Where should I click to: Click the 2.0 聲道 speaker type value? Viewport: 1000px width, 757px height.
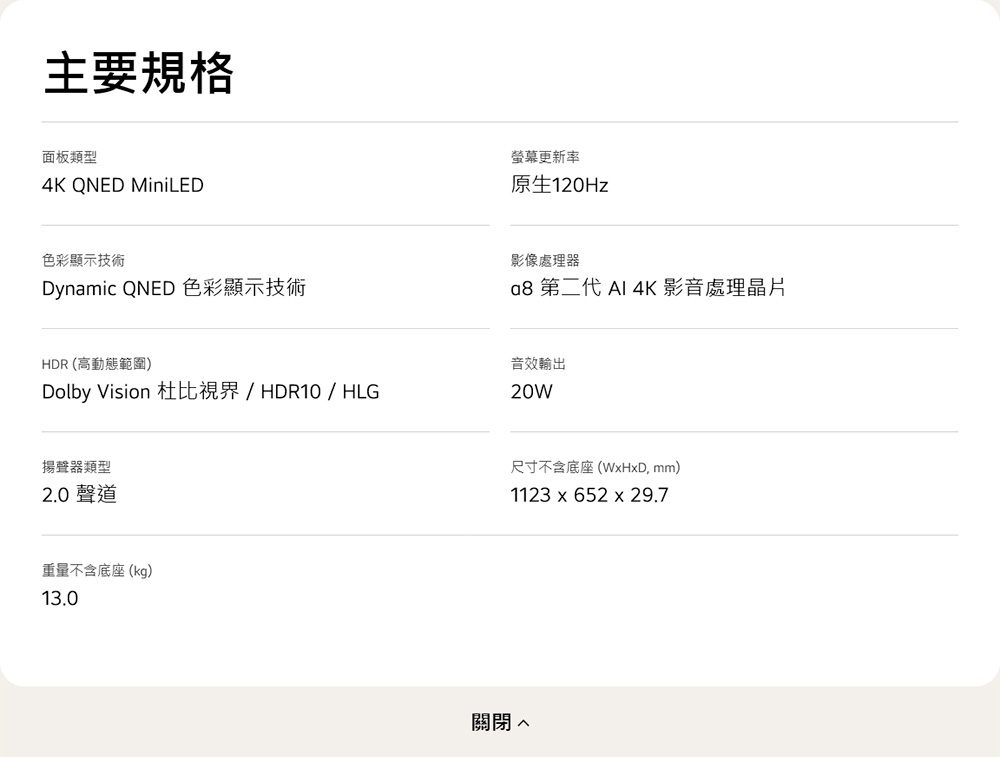(79, 495)
